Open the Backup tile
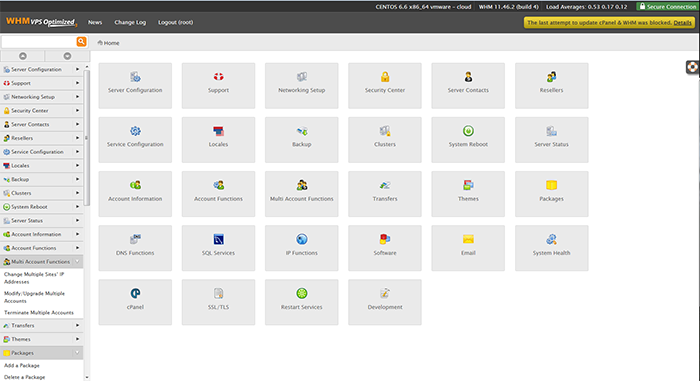The height and width of the screenshot is (381, 700). coord(301,140)
